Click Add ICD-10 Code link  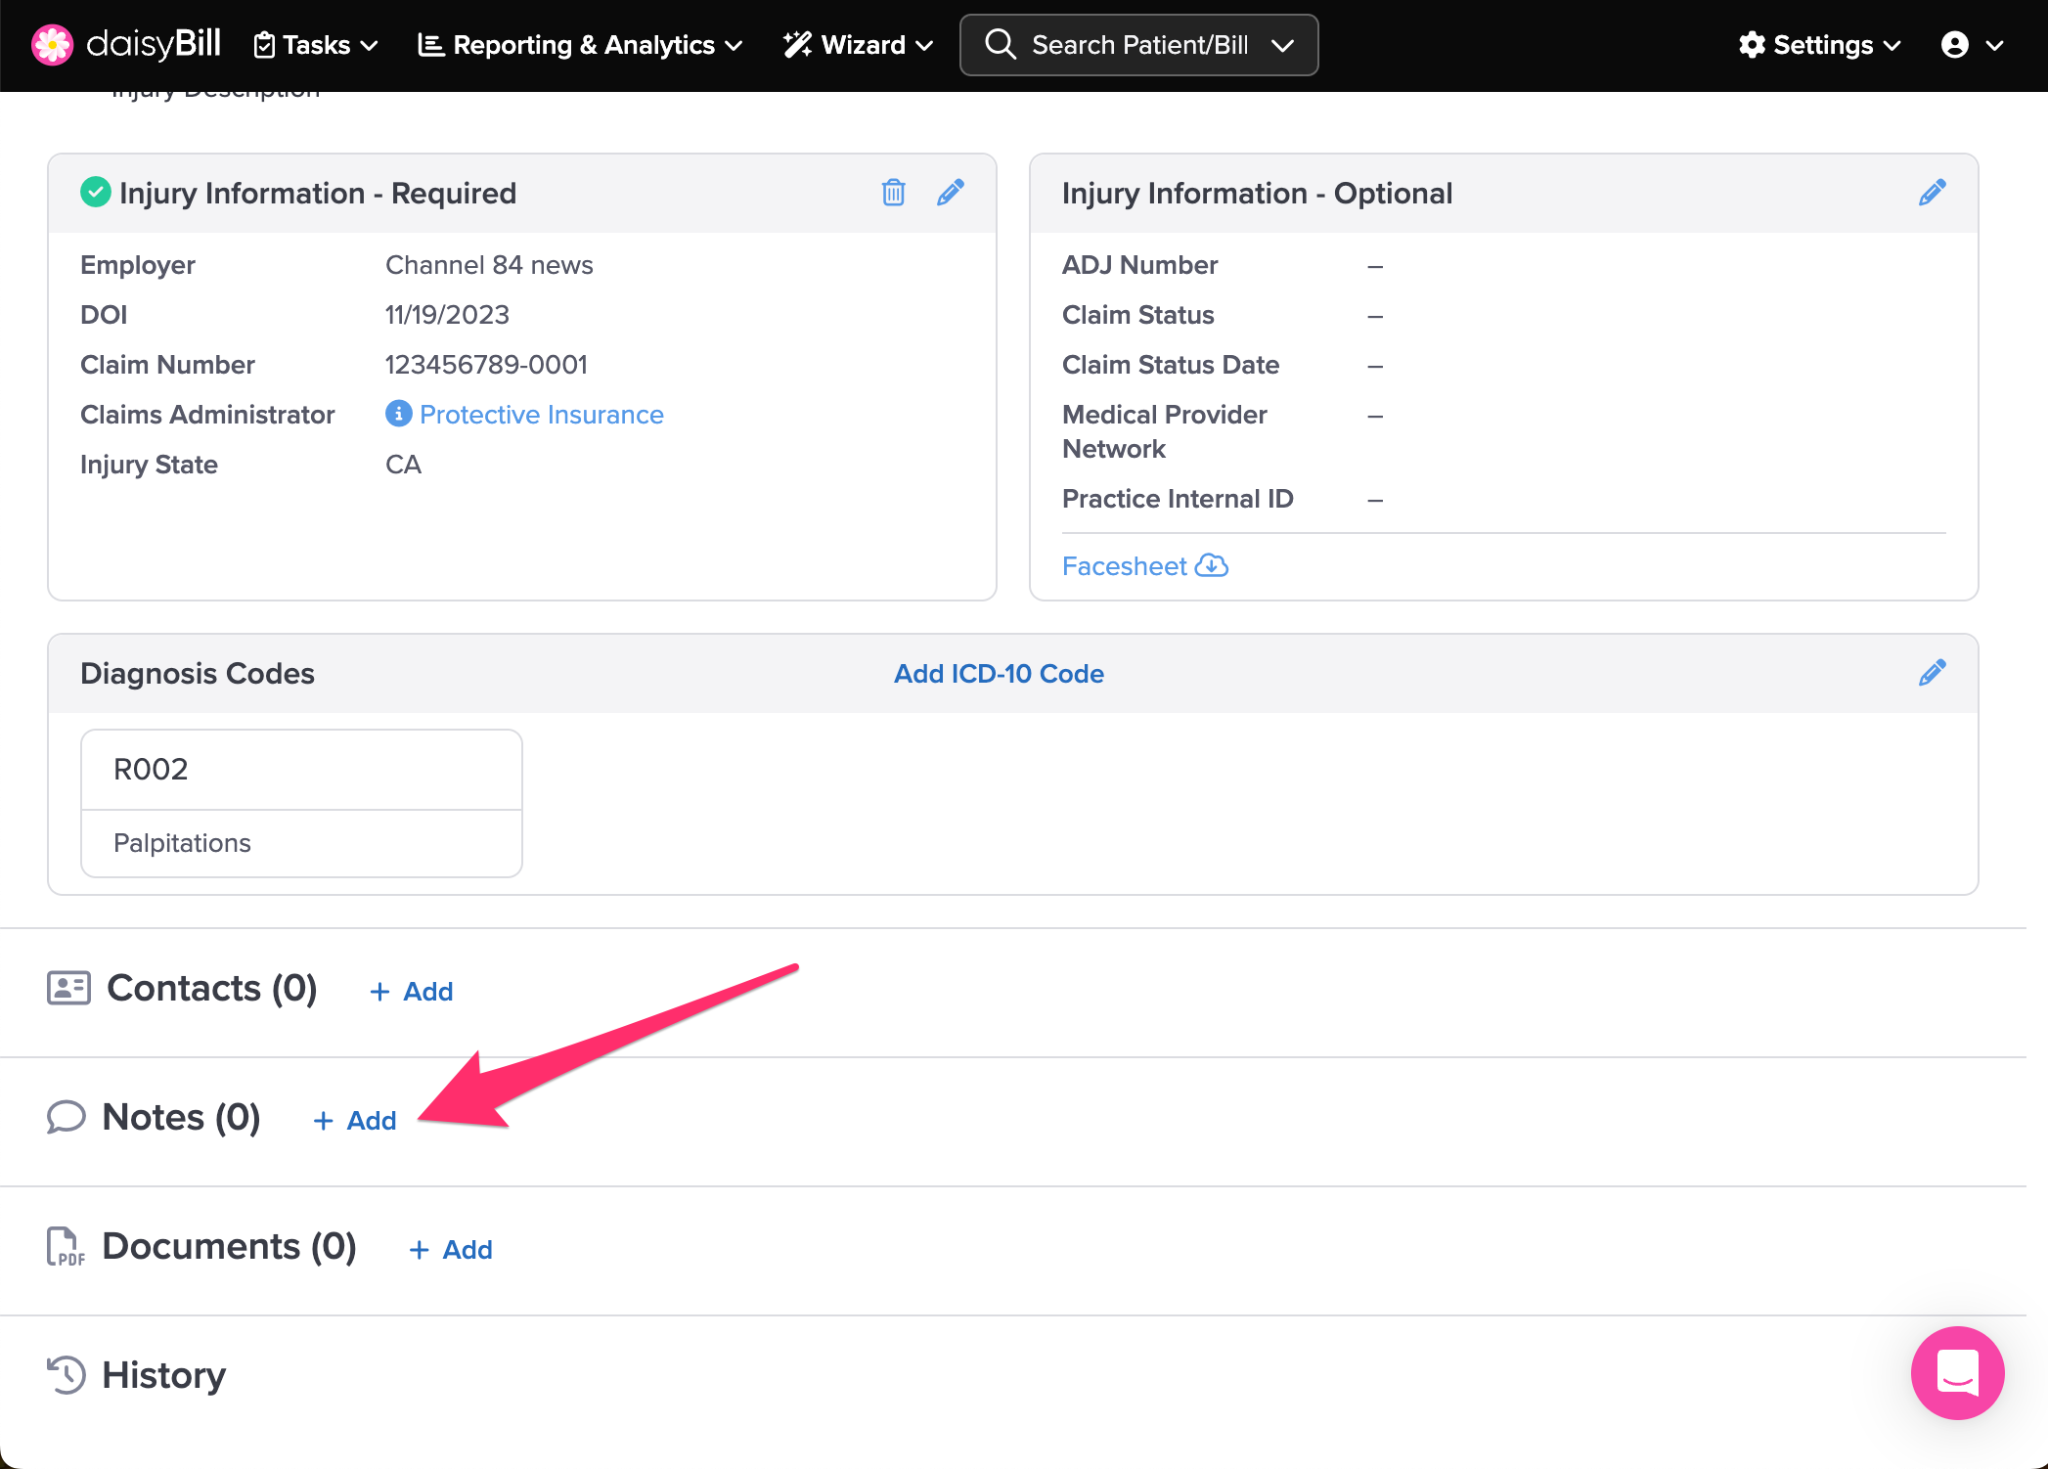pyautogui.click(x=998, y=673)
